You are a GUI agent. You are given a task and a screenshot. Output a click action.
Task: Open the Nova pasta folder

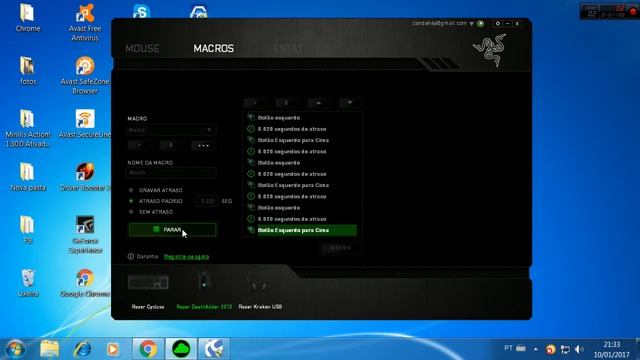click(x=28, y=177)
